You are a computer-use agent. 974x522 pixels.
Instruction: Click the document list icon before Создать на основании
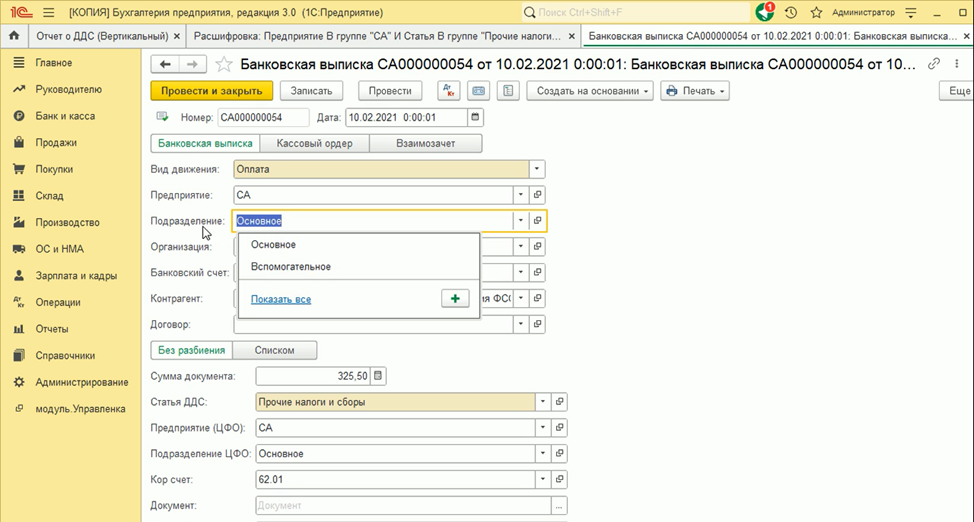tap(508, 91)
